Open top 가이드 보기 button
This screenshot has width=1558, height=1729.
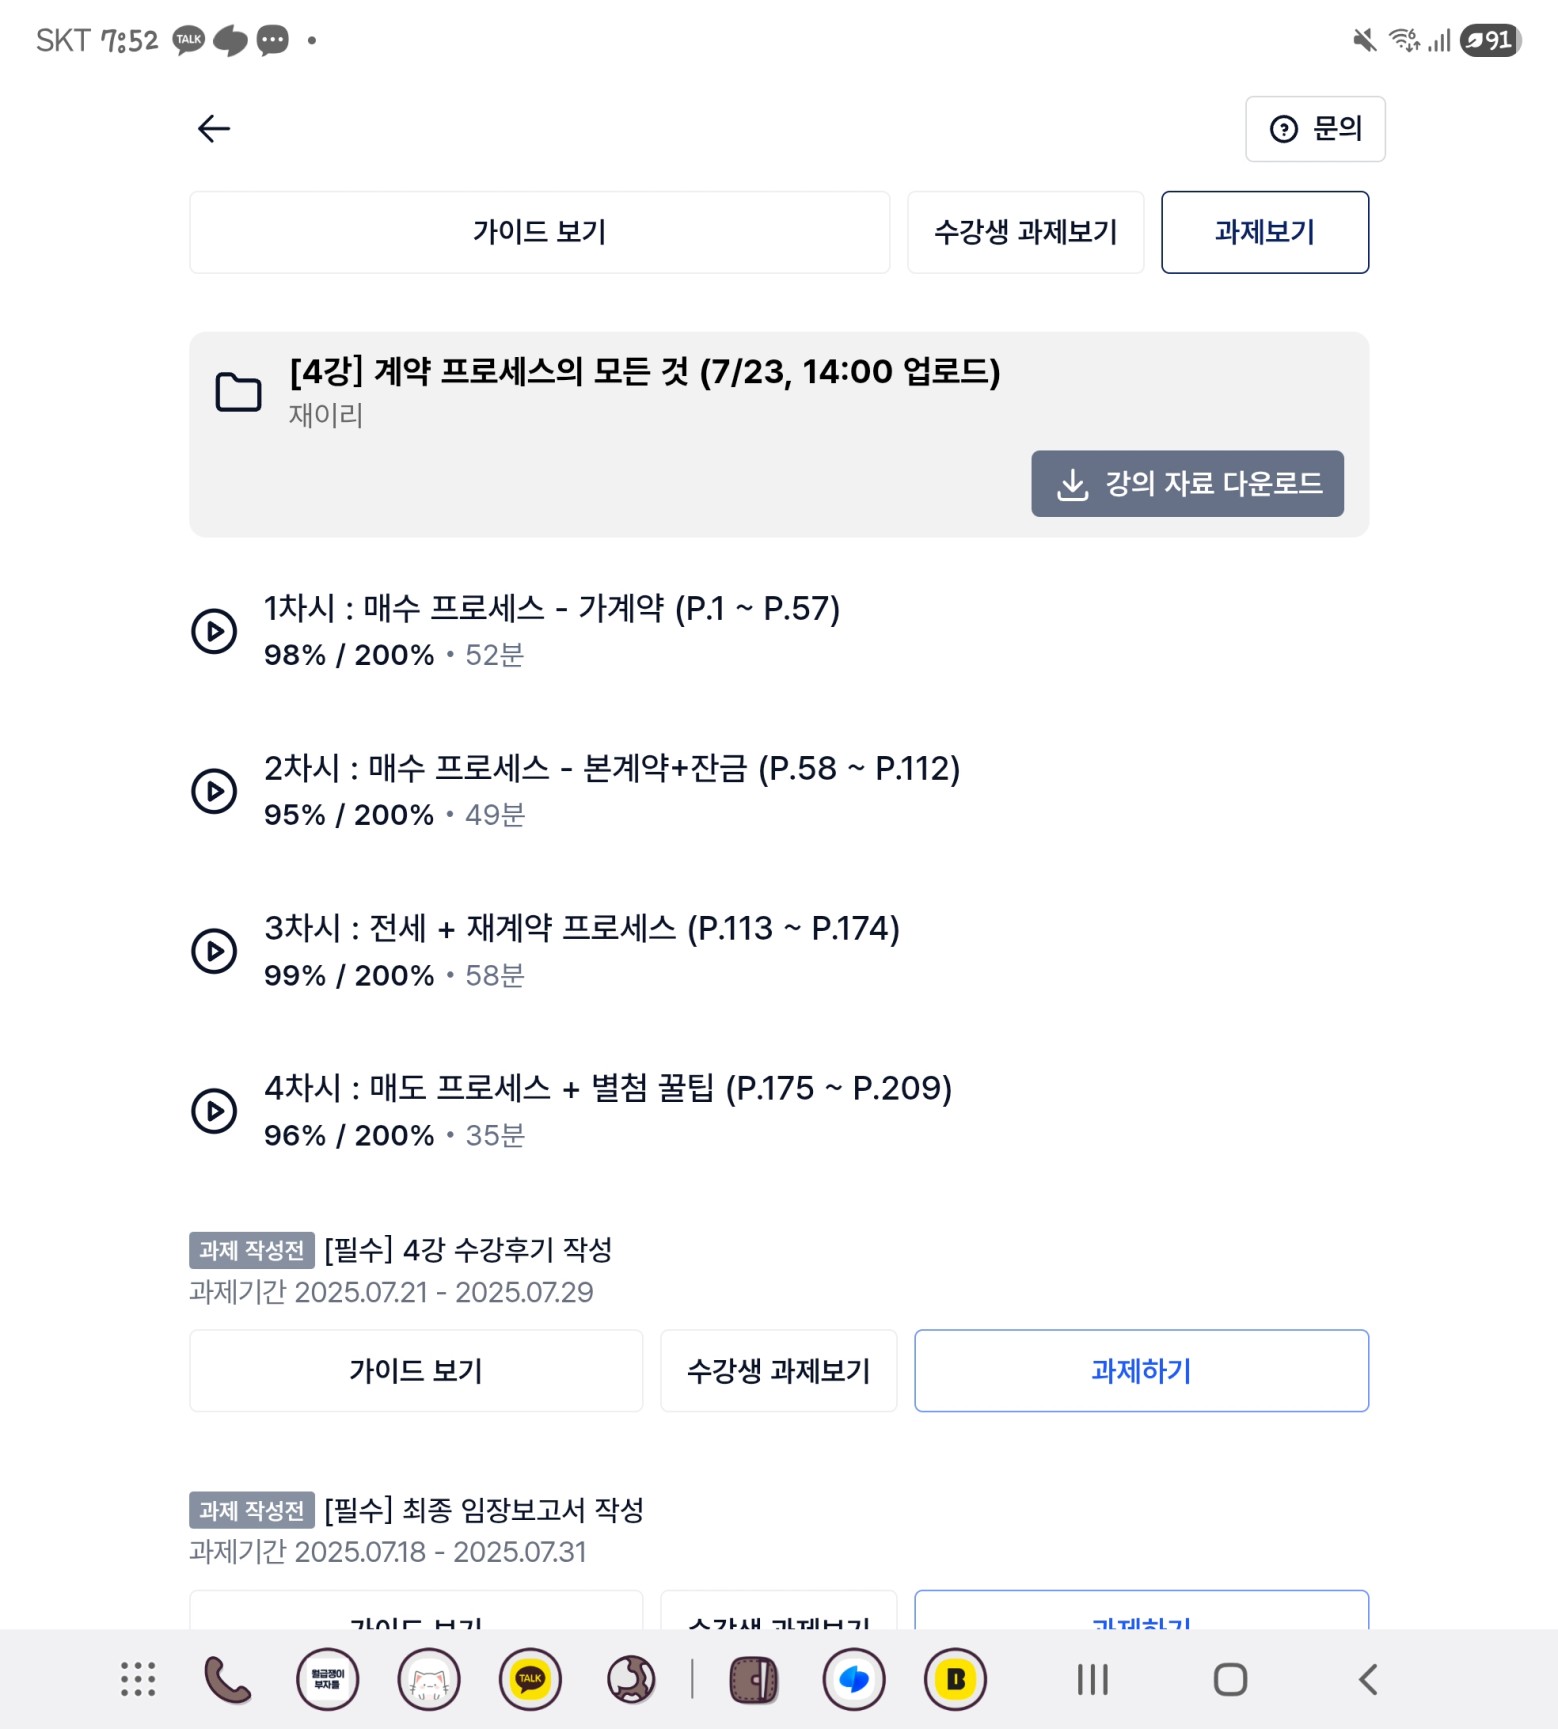point(539,232)
